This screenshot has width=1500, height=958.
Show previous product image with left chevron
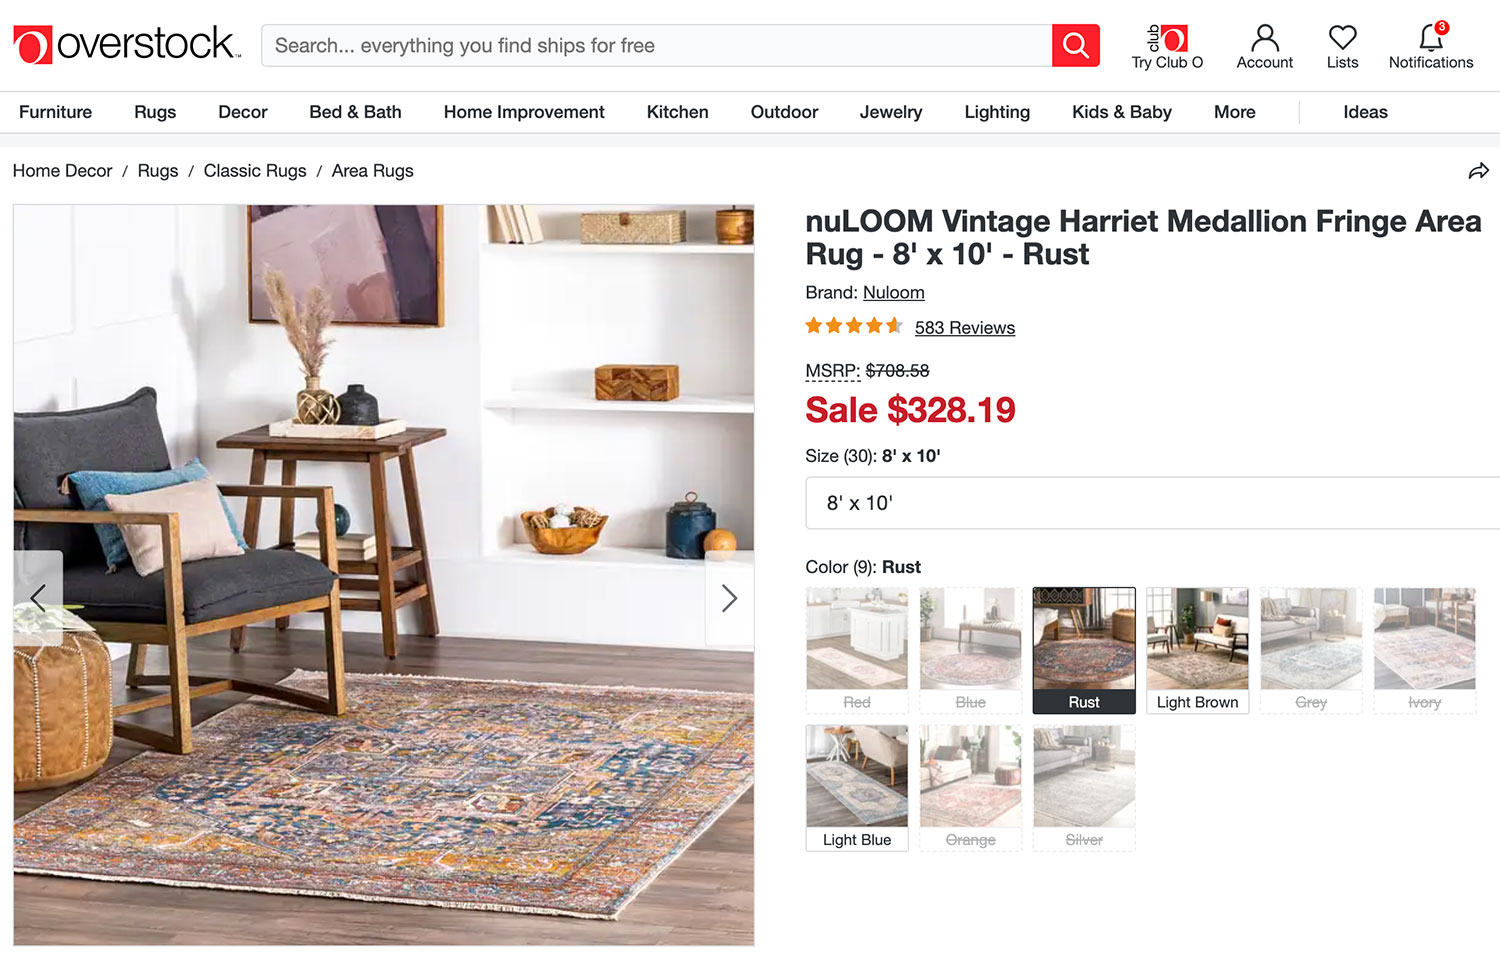(38, 598)
